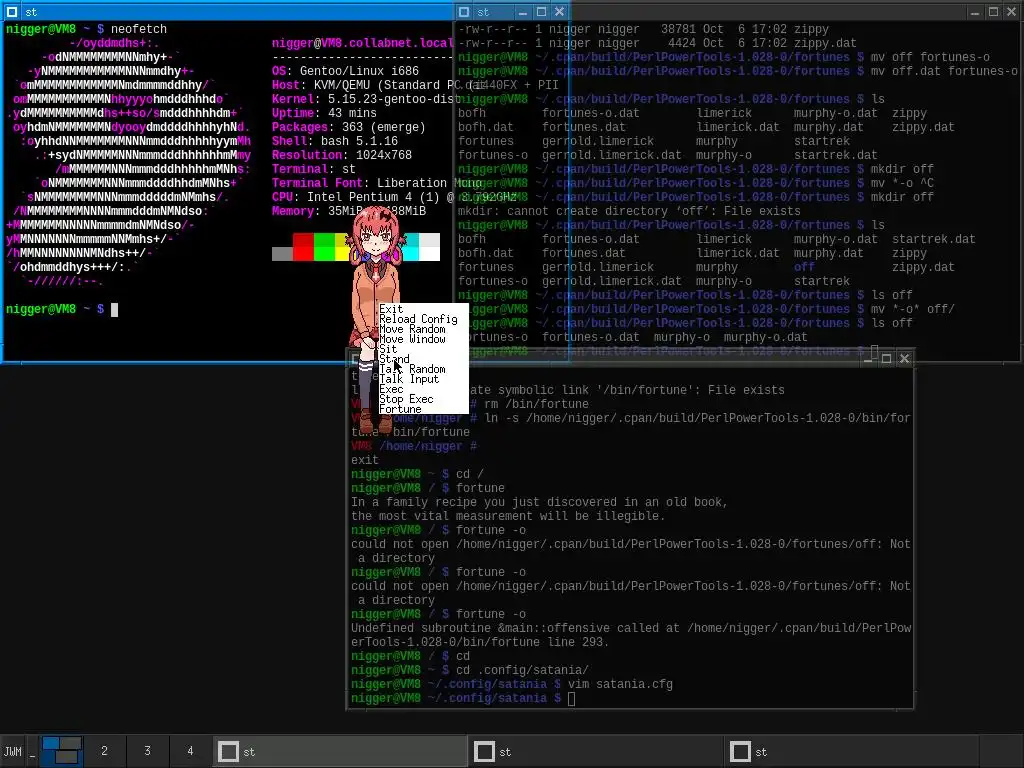Click 'vim satania.cfg' command text
The width and height of the screenshot is (1024, 768).
(620, 684)
